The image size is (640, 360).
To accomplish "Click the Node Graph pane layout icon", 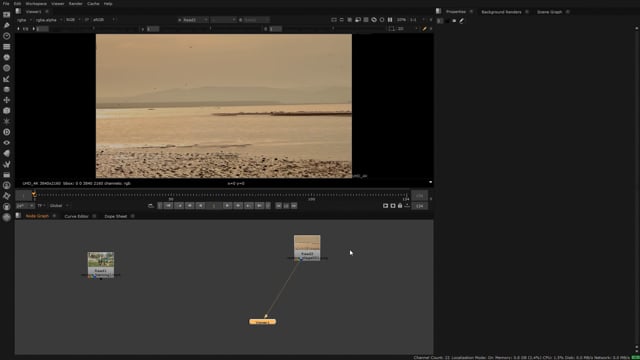I will coord(18,216).
